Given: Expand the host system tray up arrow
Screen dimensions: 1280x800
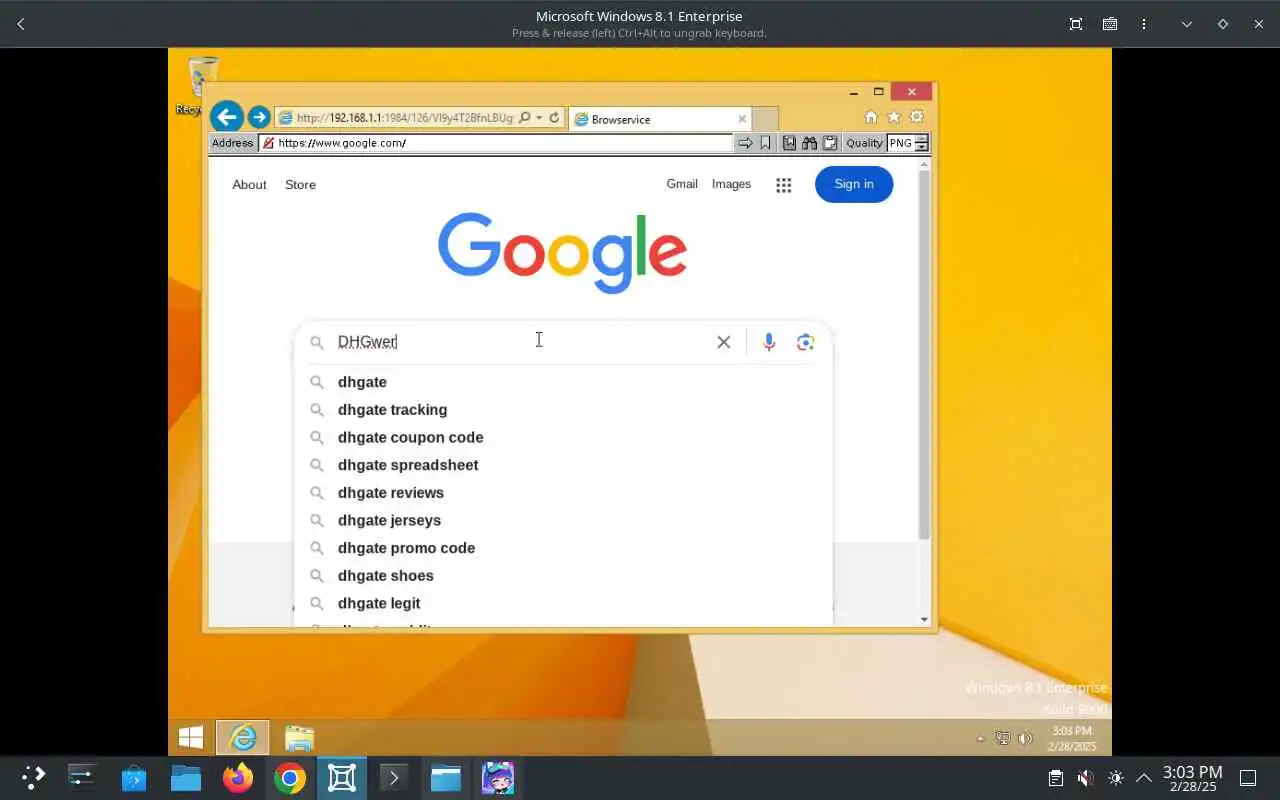Looking at the screenshot, I should [x=1144, y=778].
